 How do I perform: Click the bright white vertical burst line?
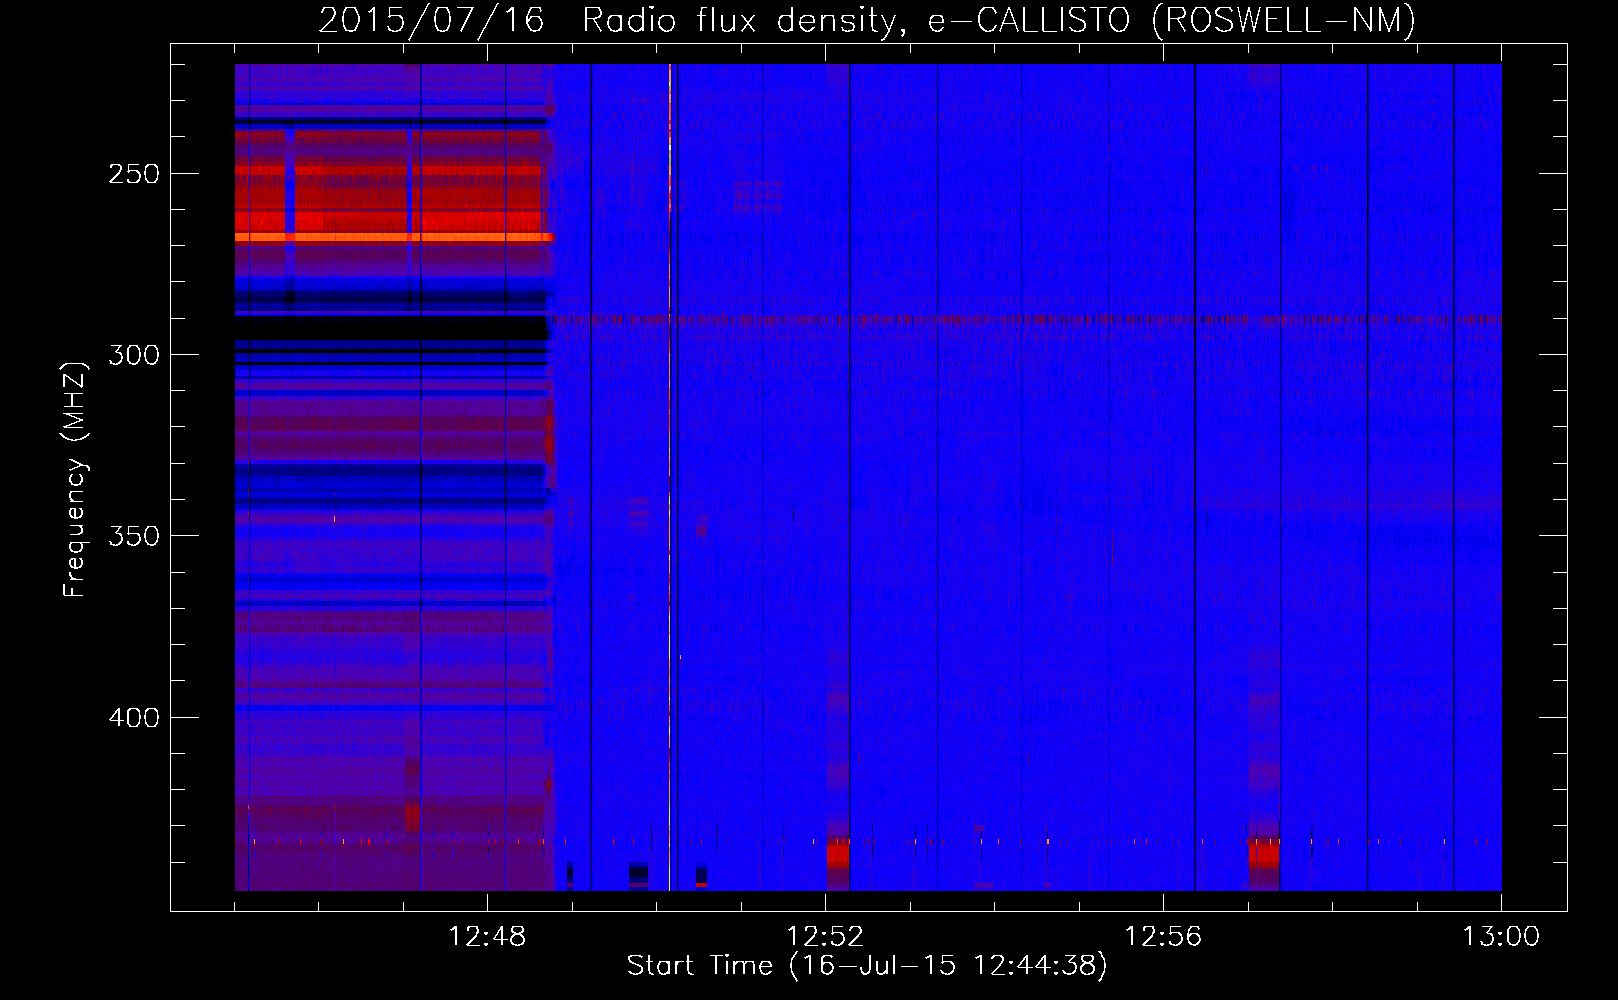tap(670, 476)
